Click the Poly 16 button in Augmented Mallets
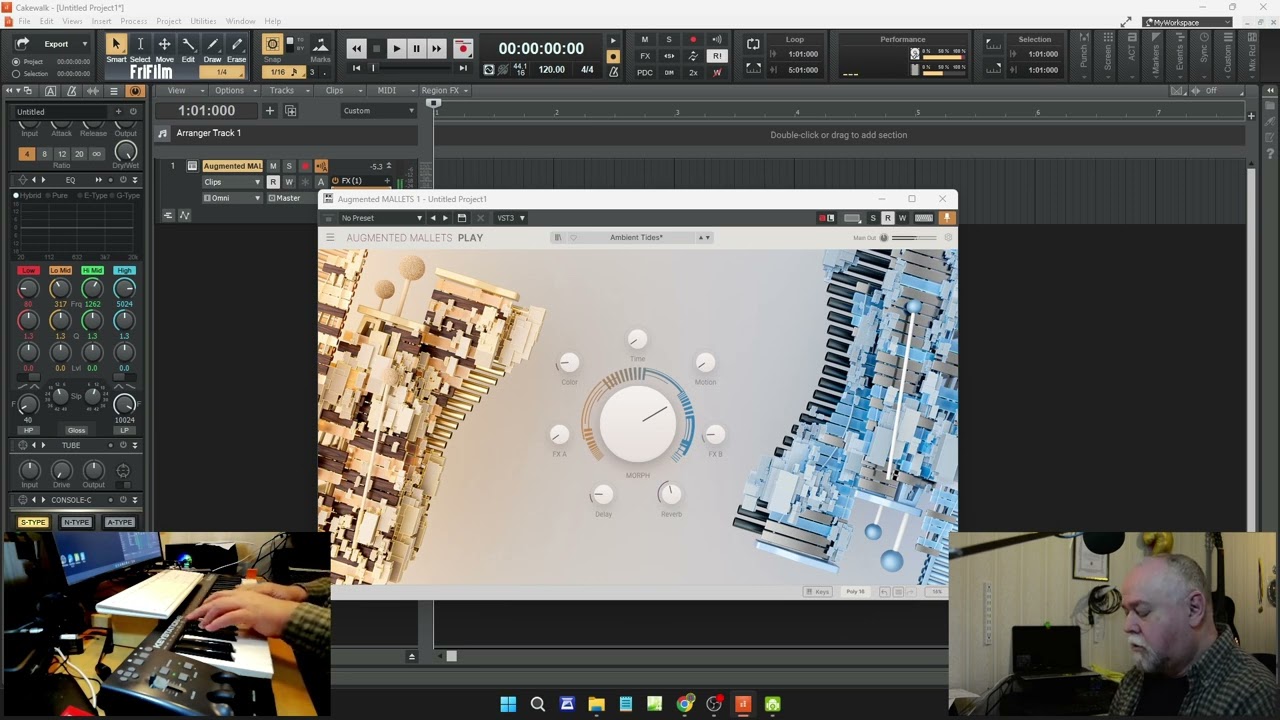 point(855,592)
